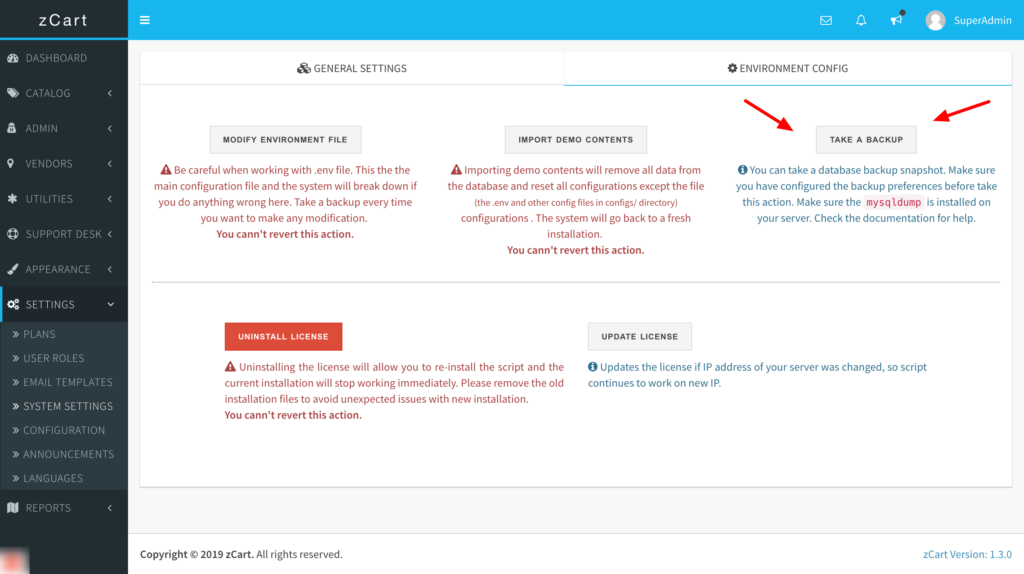Viewport: 1024px width, 574px height.
Task: Click the Update License button
Action: click(x=639, y=337)
